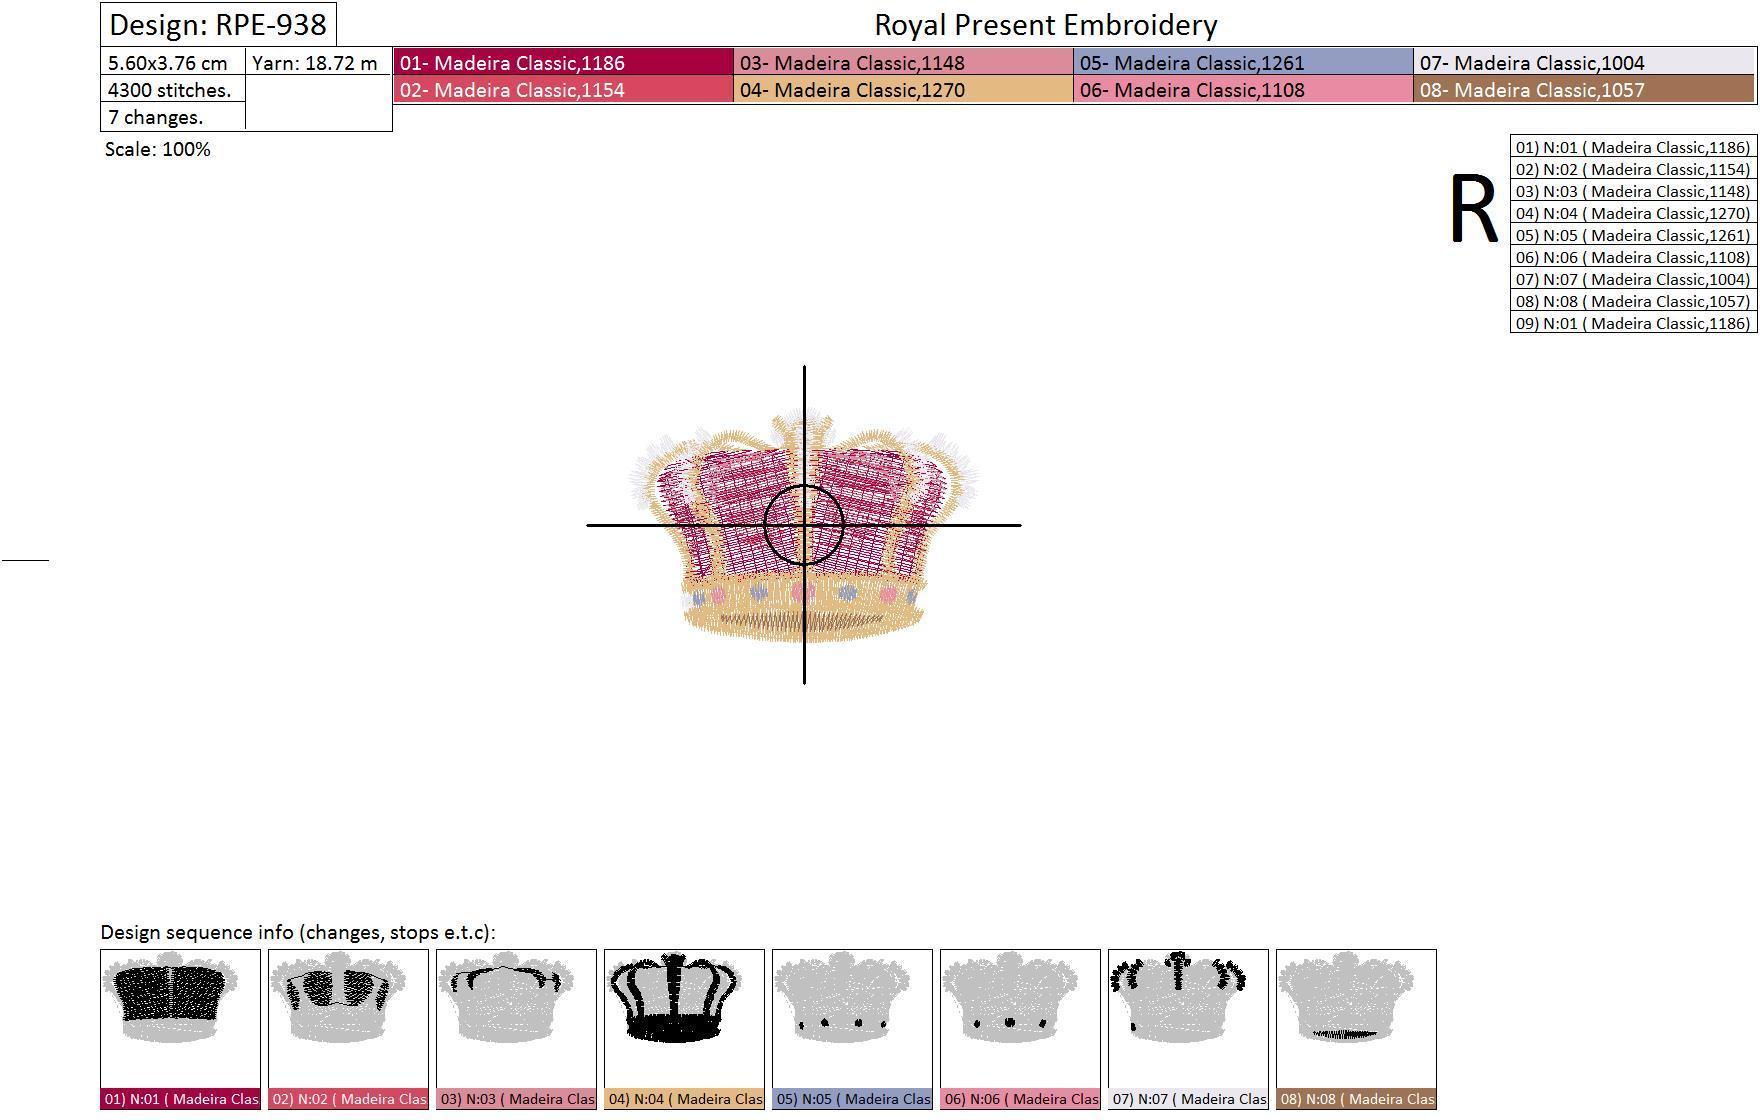
Task: Select color swatch 06- Madeira Classic,1108
Action: point(1243,89)
